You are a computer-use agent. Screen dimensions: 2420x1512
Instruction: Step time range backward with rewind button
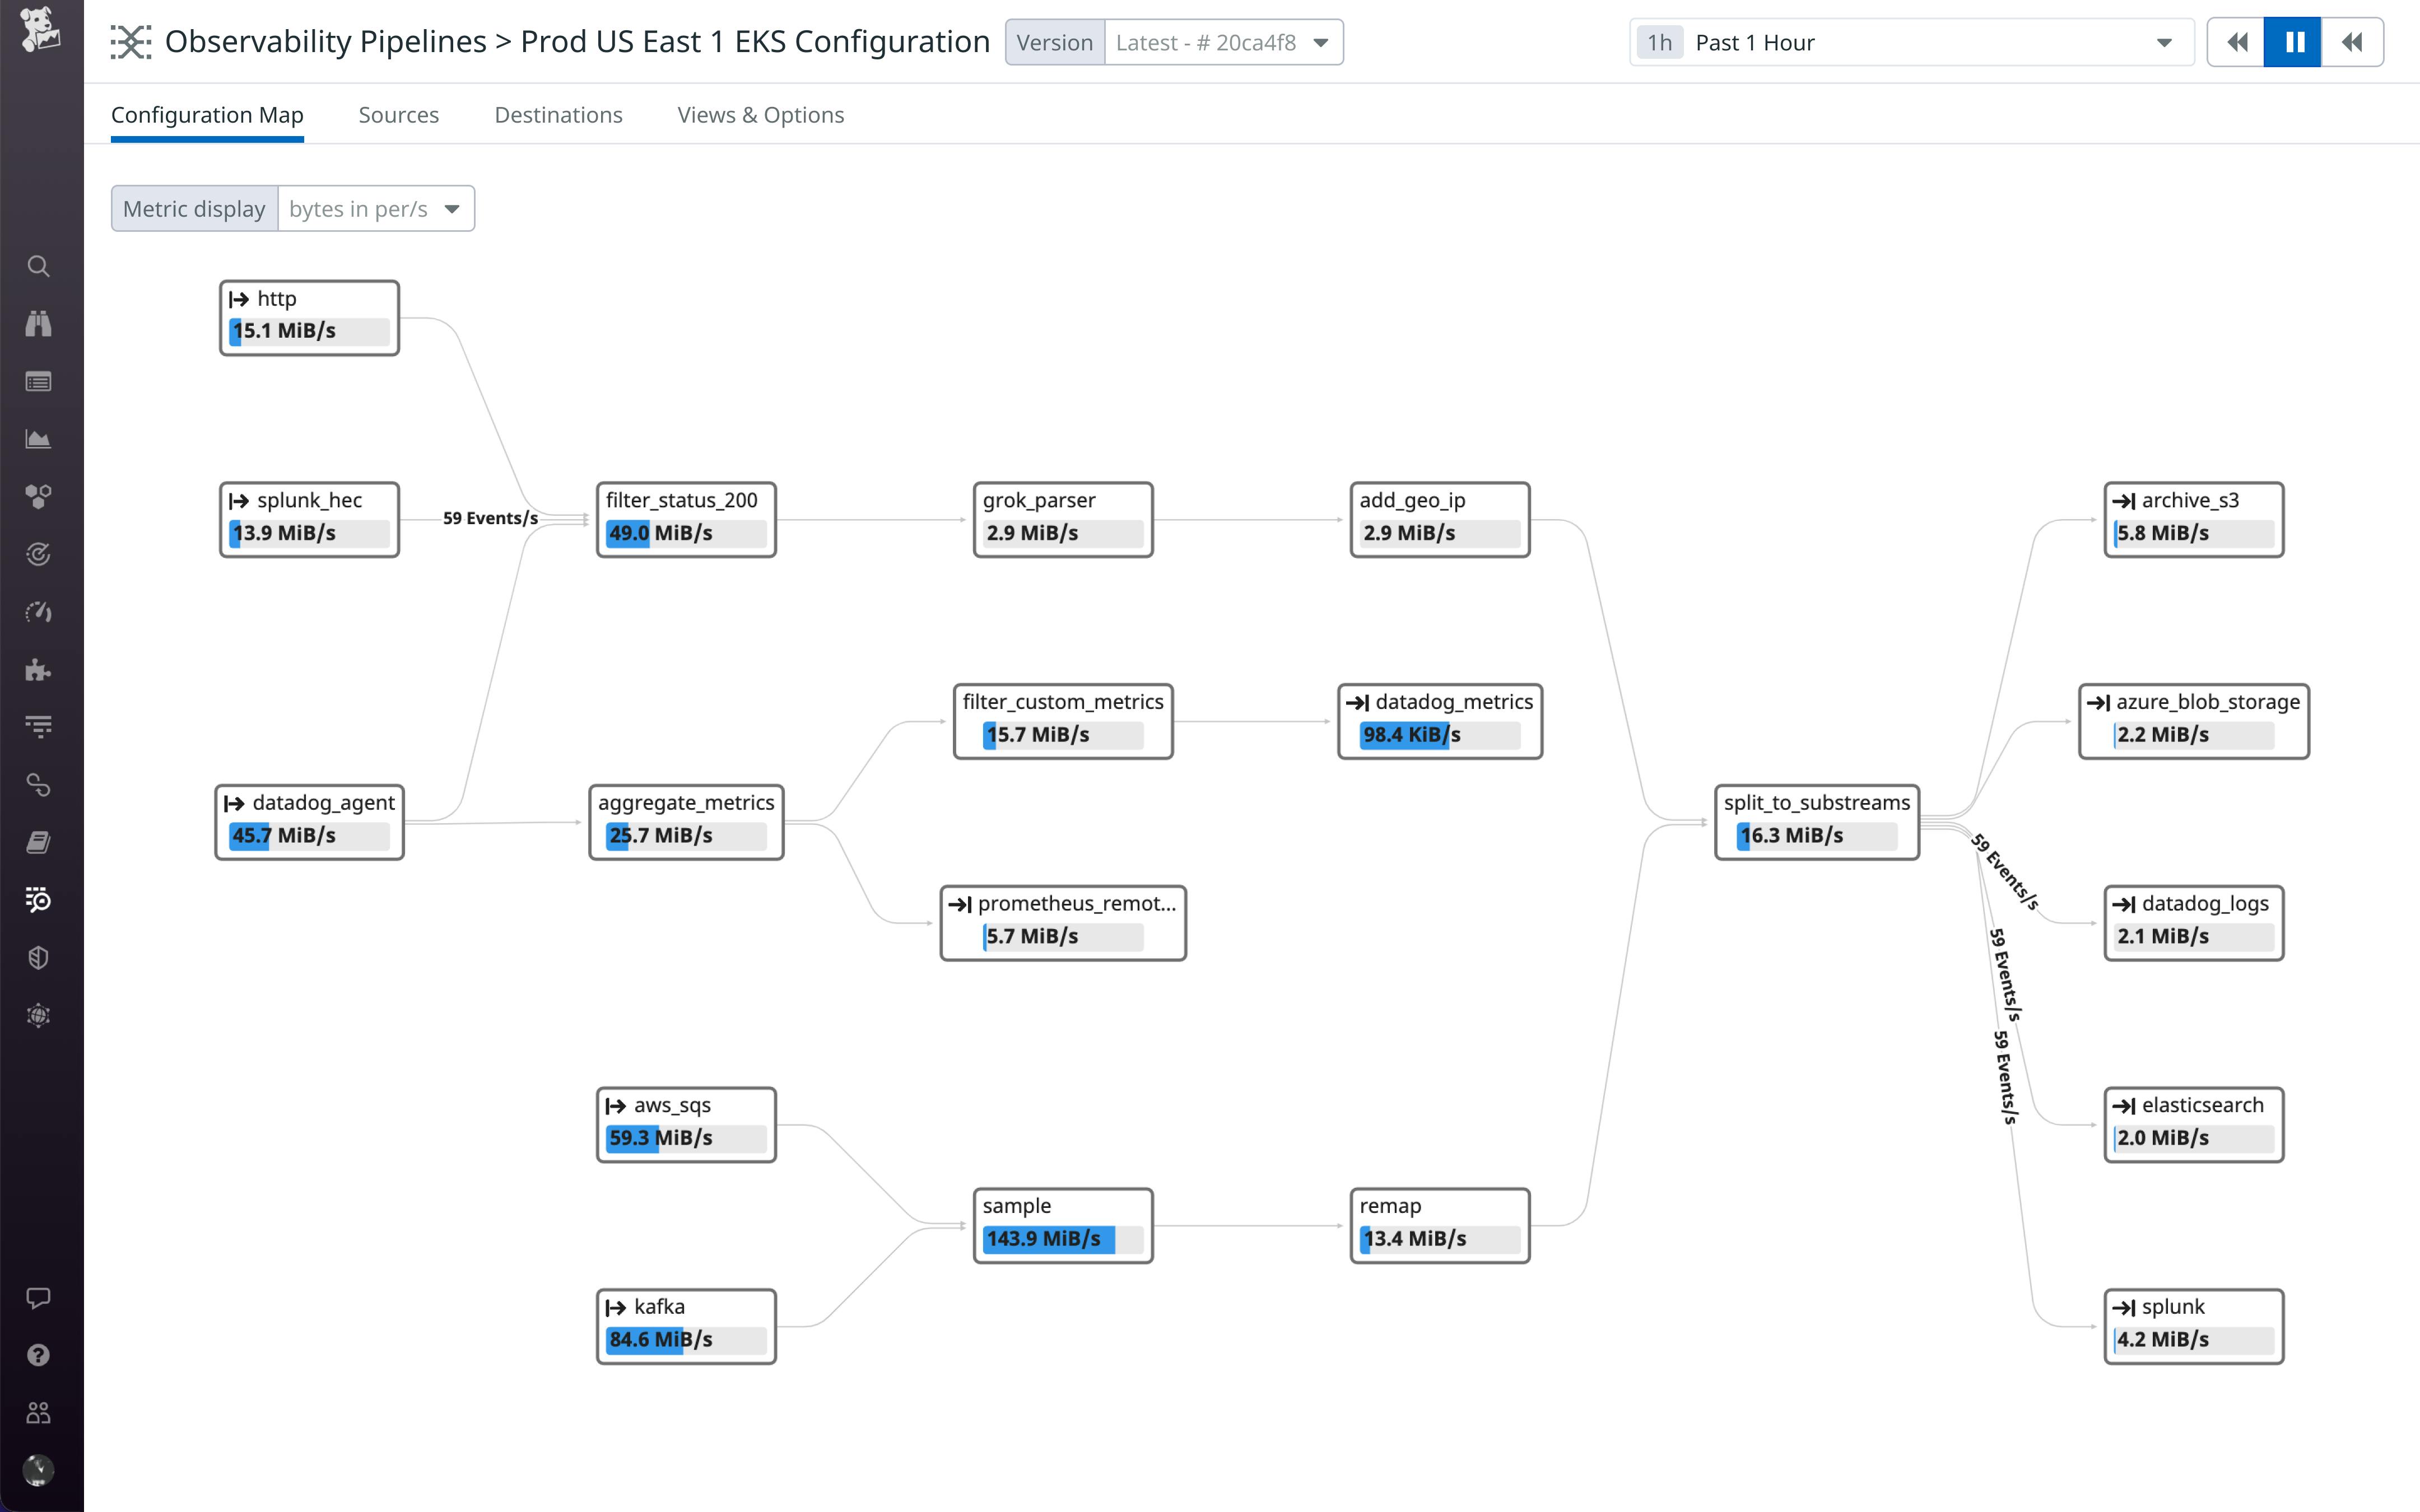click(2236, 42)
